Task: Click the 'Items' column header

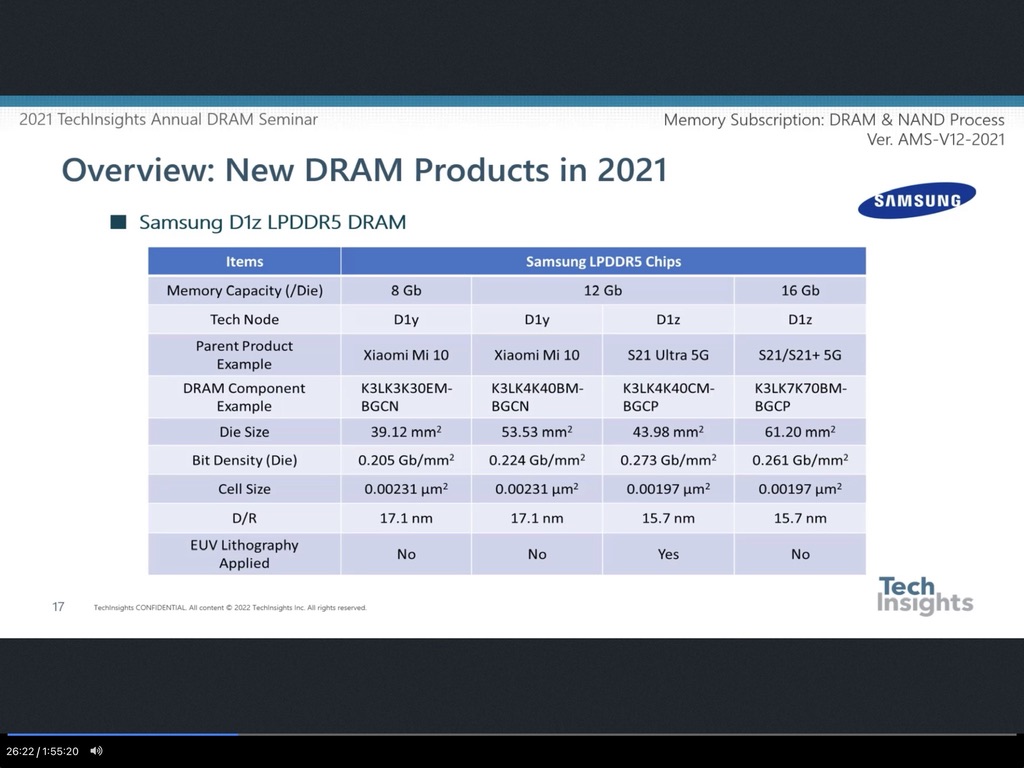Action: click(x=244, y=261)
